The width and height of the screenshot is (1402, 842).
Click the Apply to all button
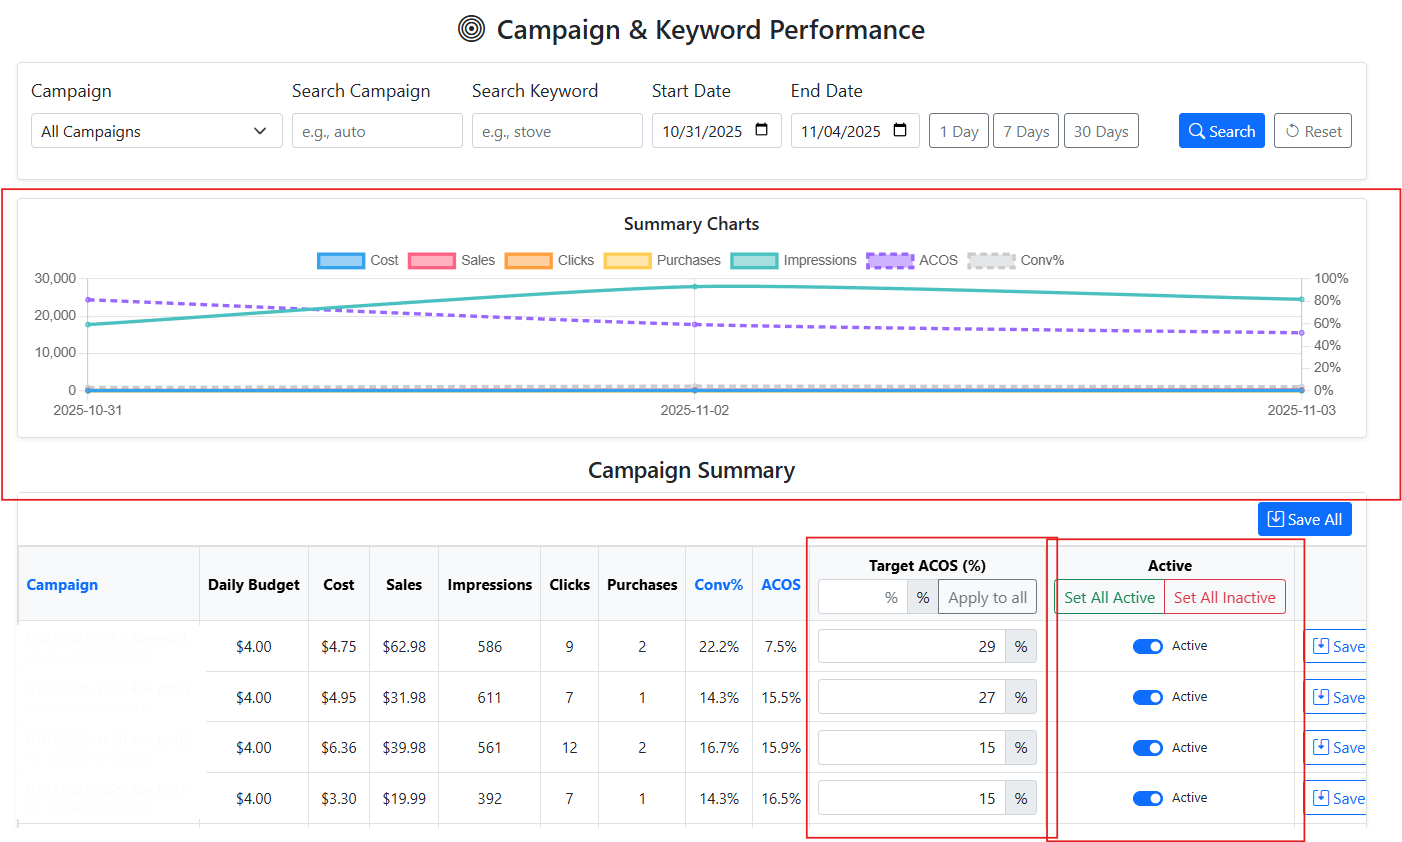pyautogui.click(x=987, y=598)
